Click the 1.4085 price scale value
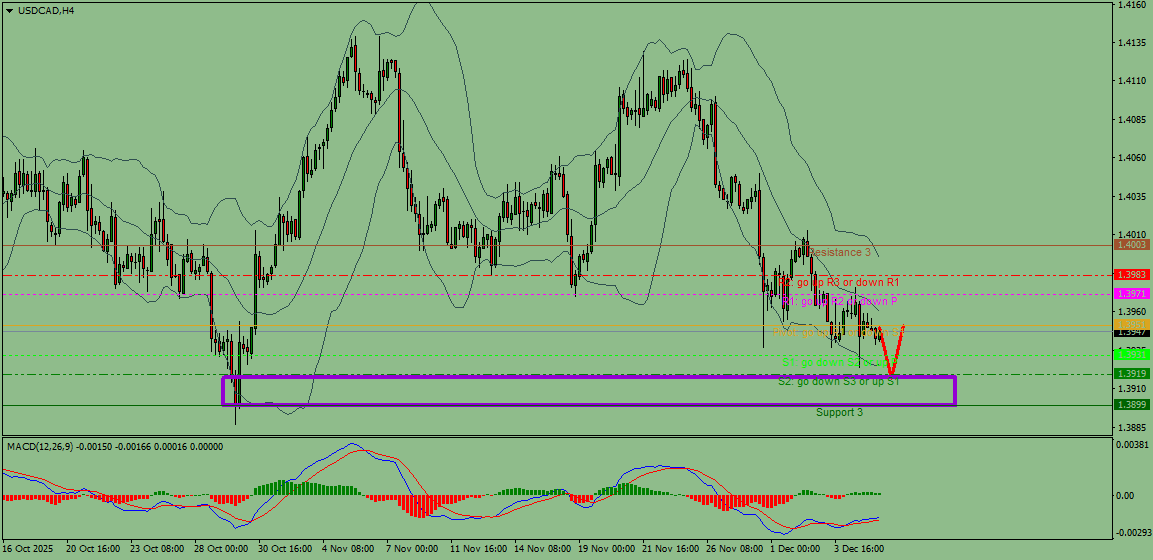 [x=1130, y=119]
